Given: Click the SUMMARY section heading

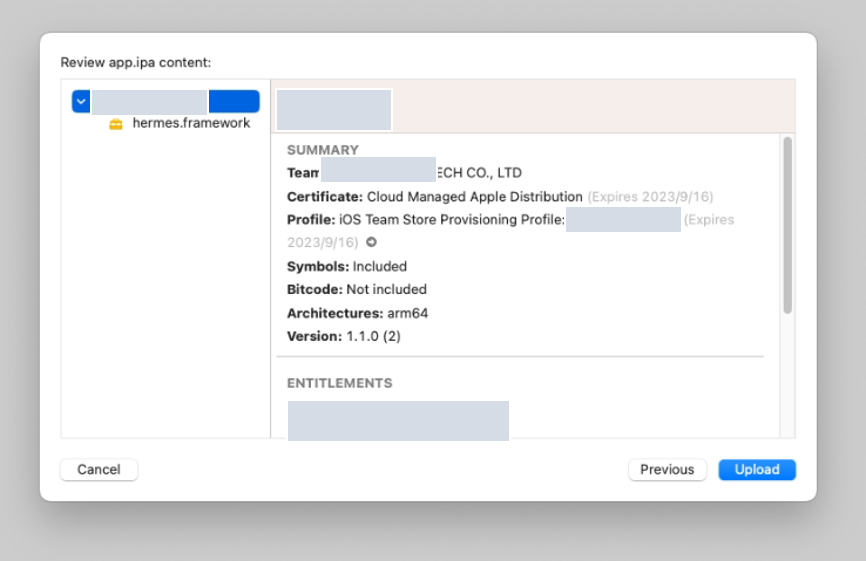Looking at the screenshot, I should tap(322, 150).
